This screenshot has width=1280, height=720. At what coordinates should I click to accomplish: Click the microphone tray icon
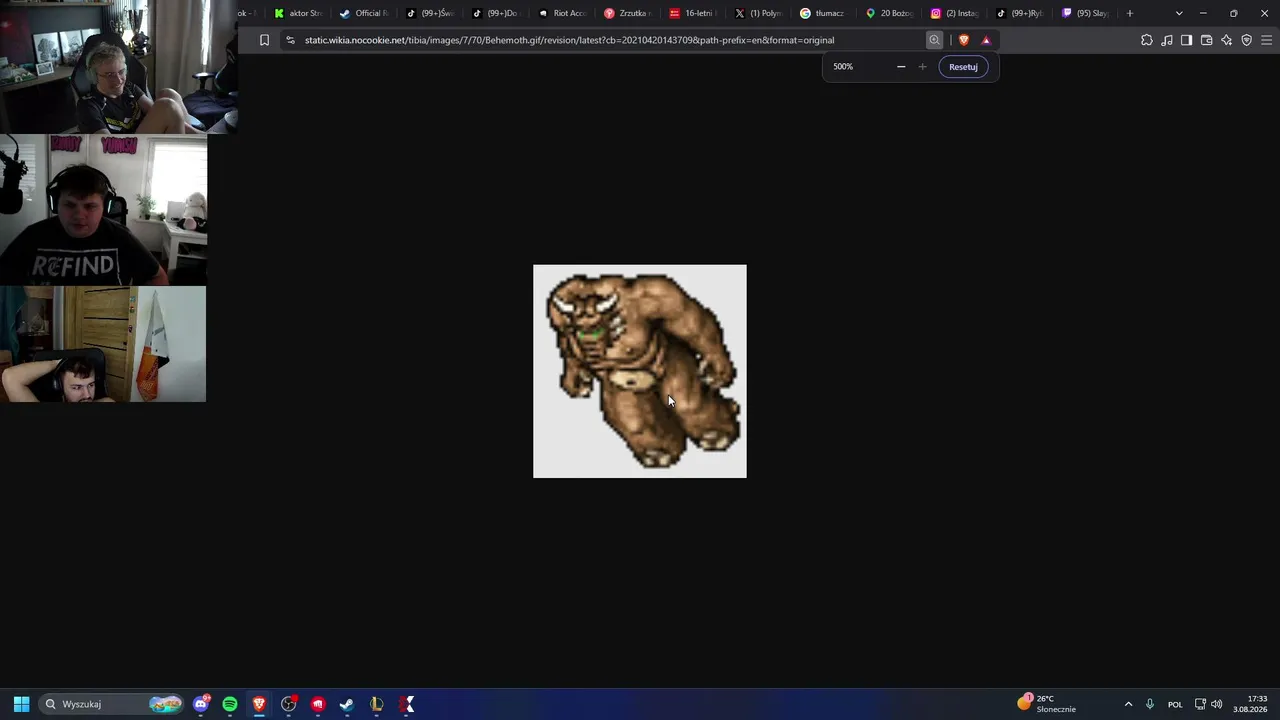[x=1150, y=704]
